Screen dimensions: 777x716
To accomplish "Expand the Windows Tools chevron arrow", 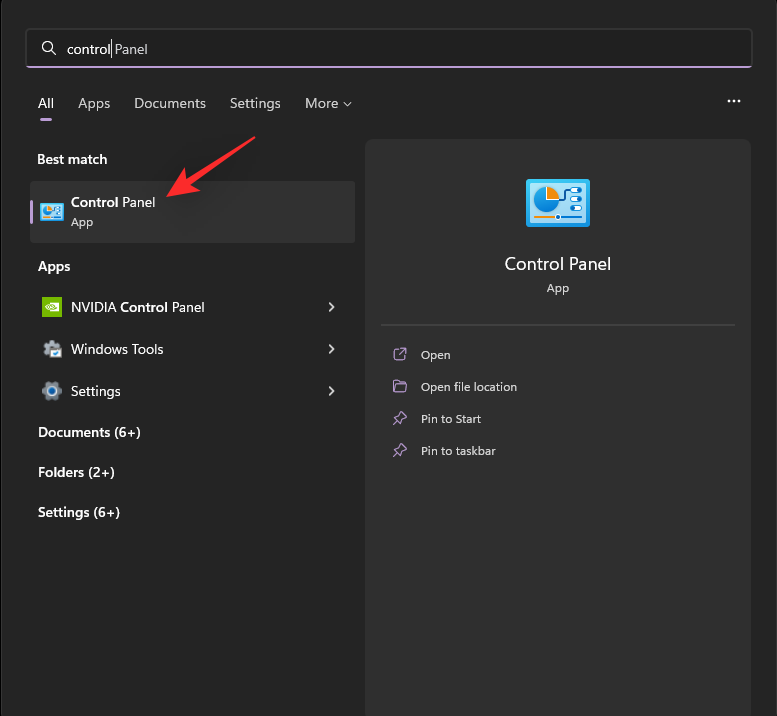I will [x=331, y=349].
